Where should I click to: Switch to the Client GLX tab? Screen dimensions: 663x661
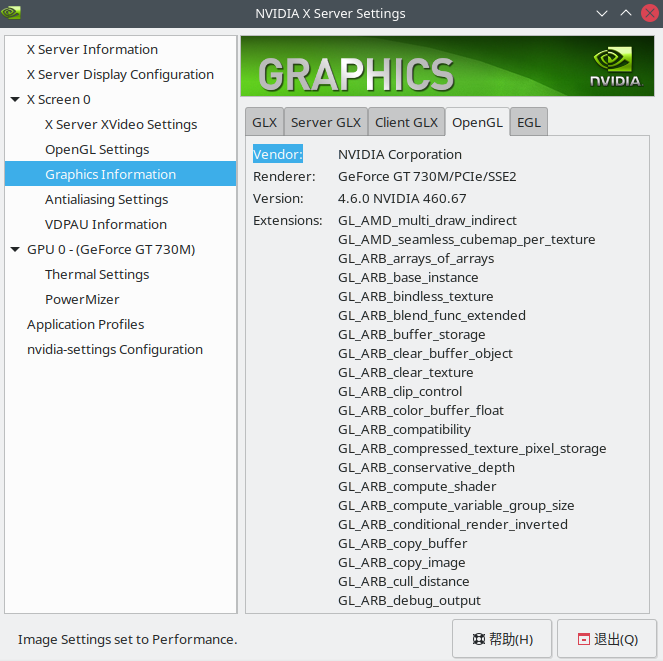pos(406,122)
